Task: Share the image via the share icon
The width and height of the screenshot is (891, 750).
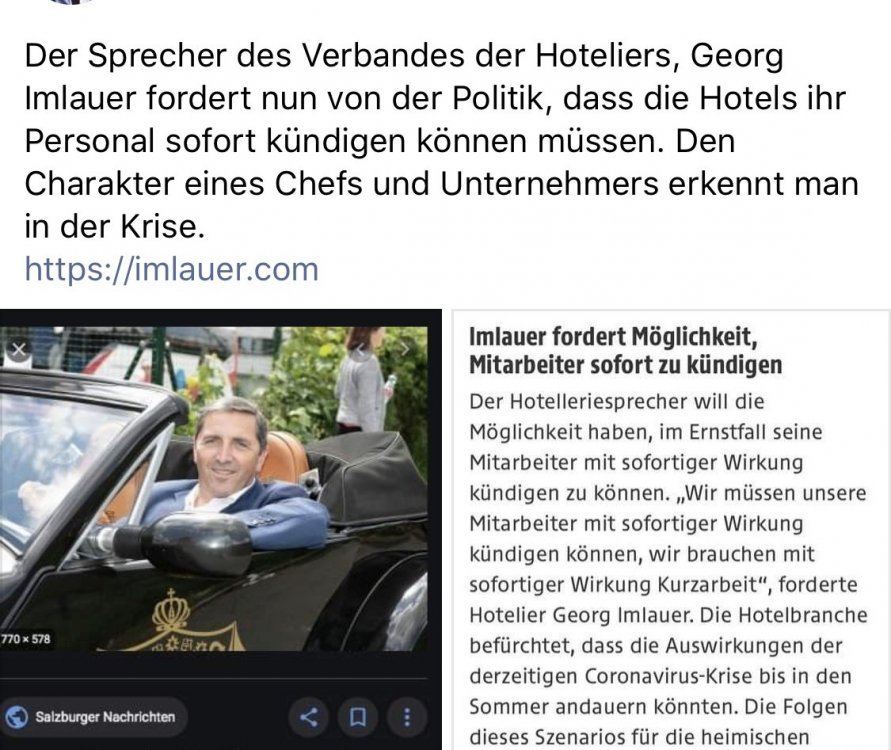Action: coord(309,717)
